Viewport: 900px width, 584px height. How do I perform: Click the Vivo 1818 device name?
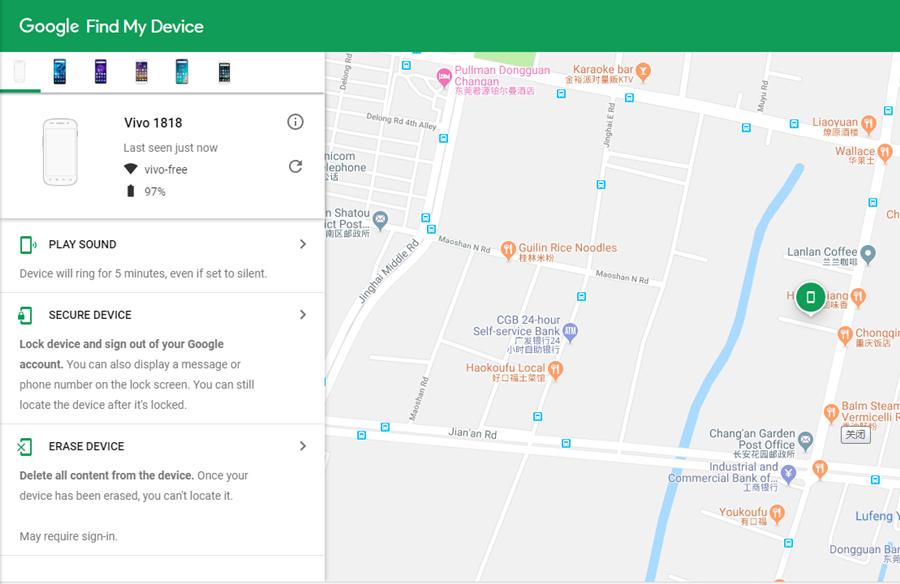coord(153,123)
